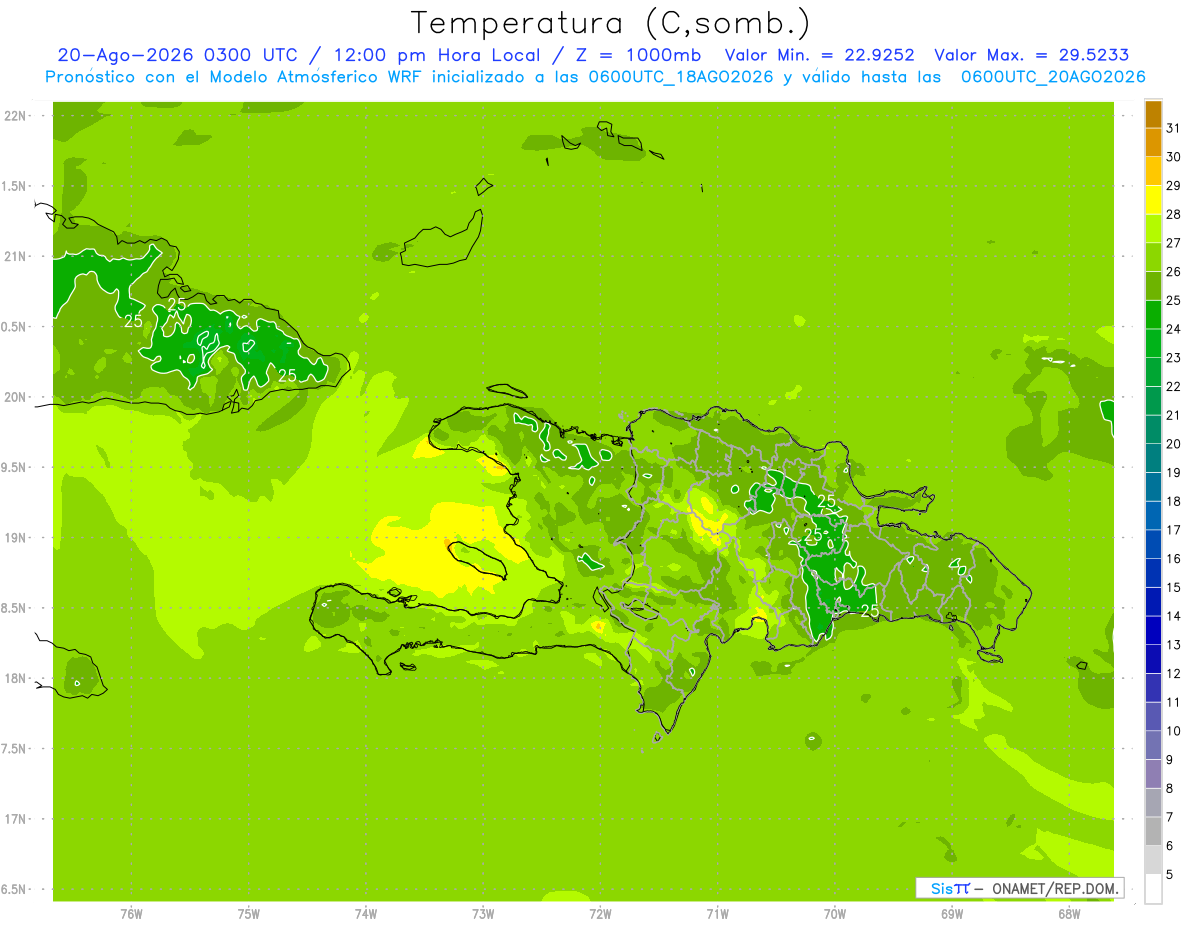
Task: Select the "Valor Max. = 29.5233" value
Action: [1033, 55]
